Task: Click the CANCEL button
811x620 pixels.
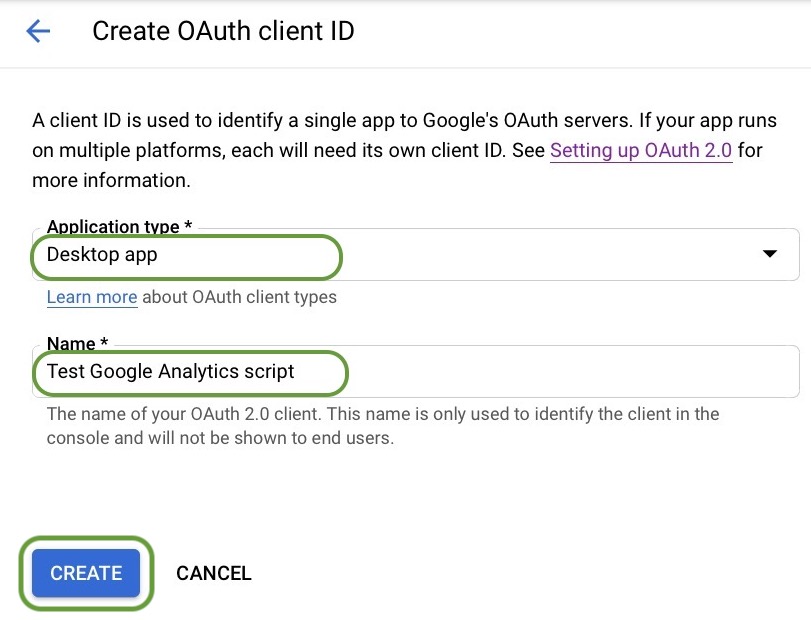Action: tap(213, 573)
